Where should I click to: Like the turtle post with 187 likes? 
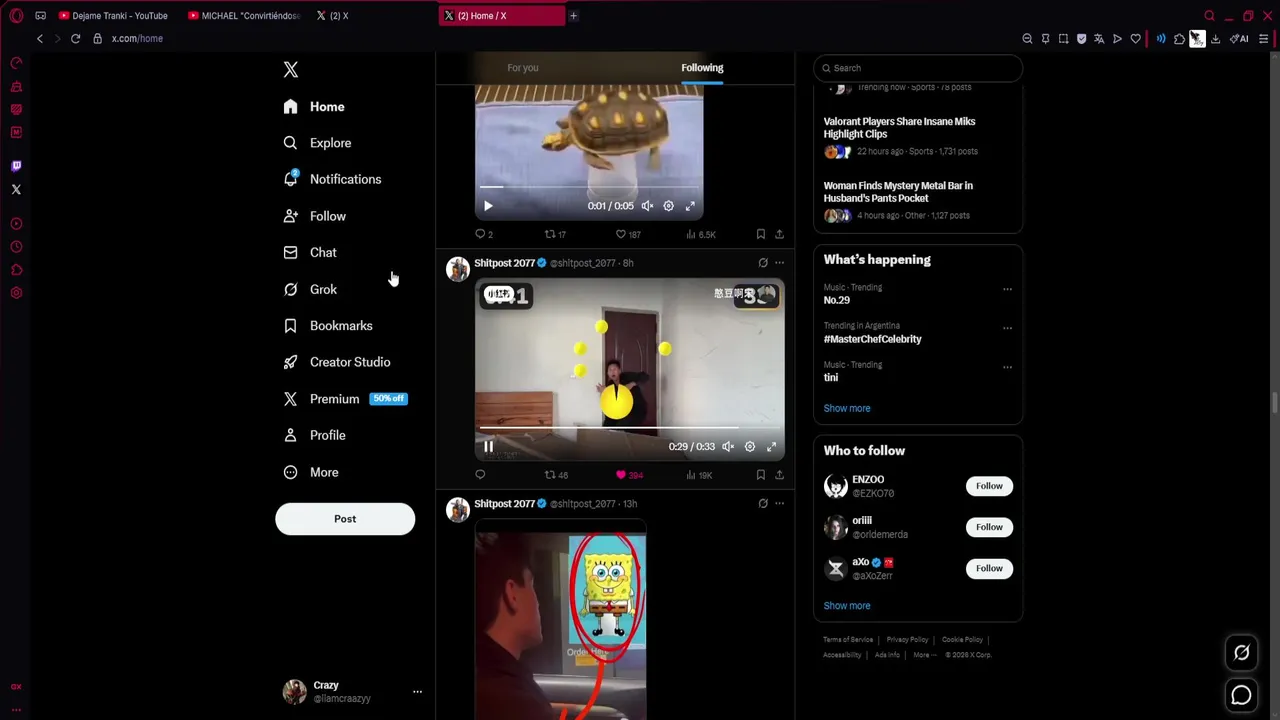click(628, 234)
